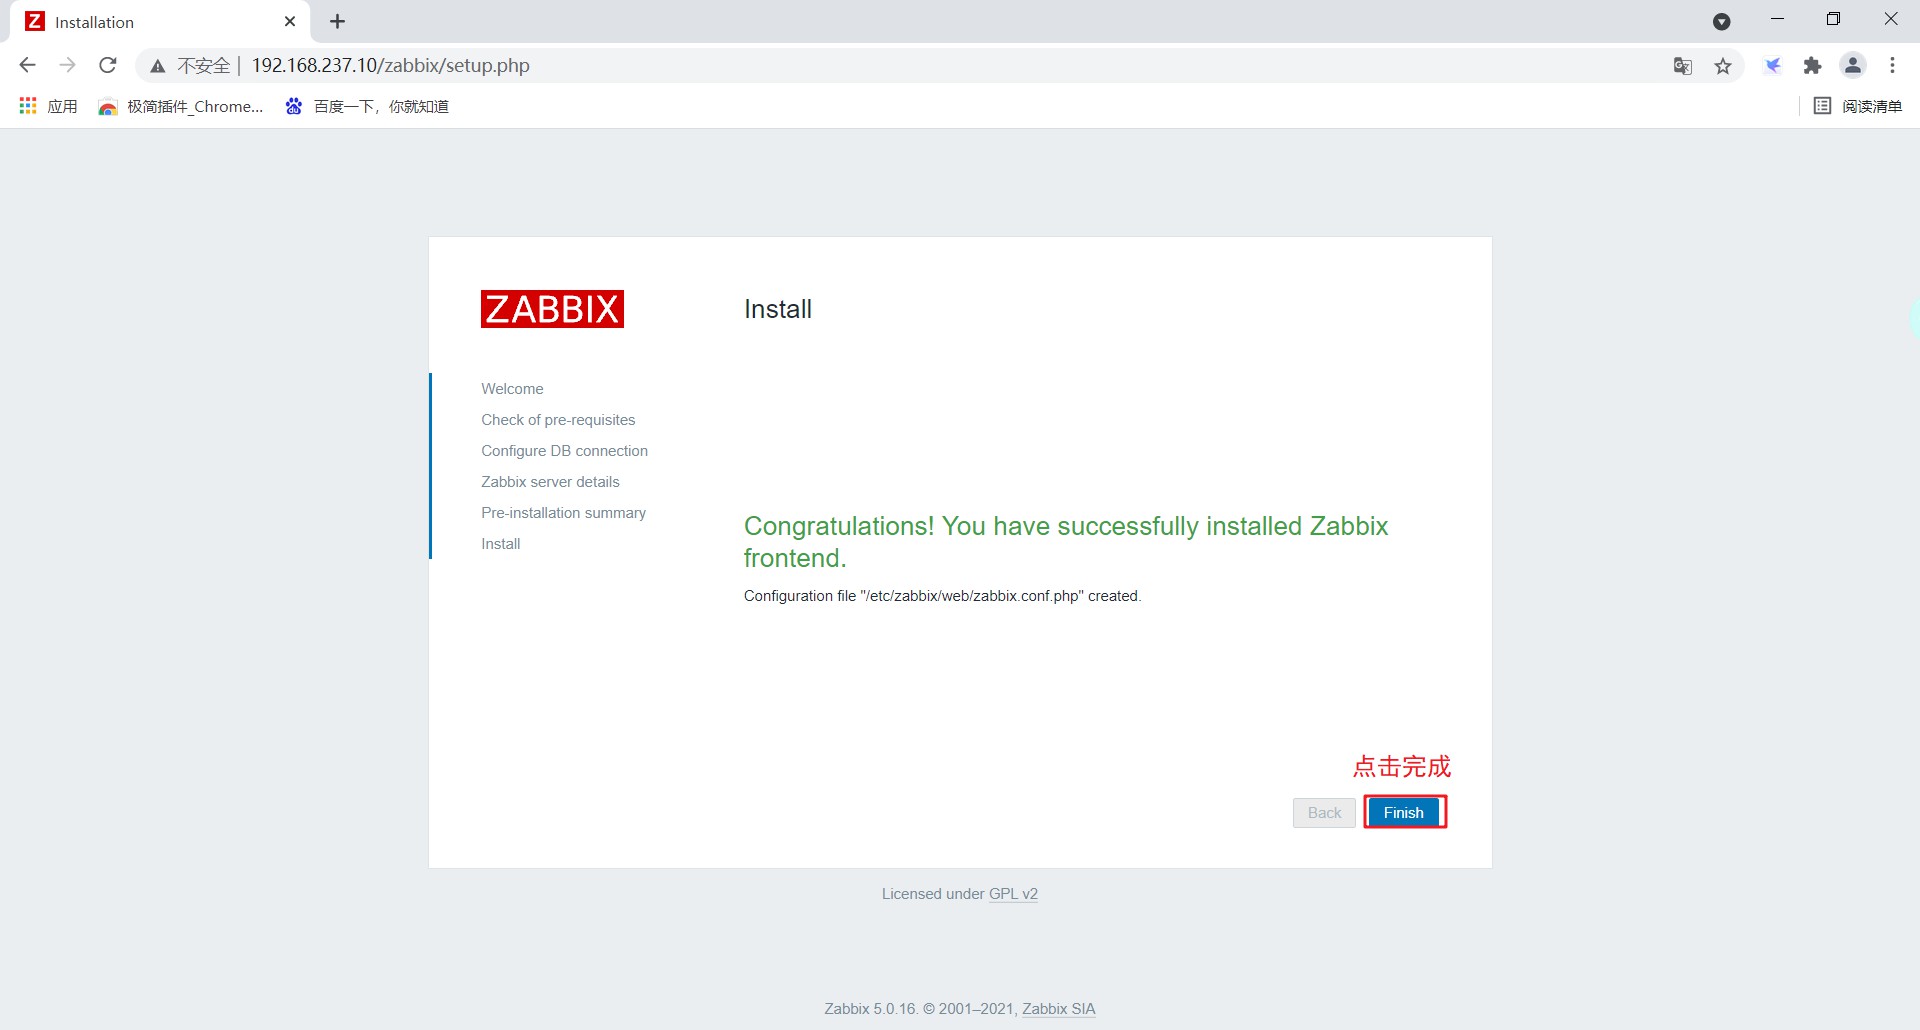This screenshot has height=1030, width=1920.
Task: Open the GPL v2 license link
Action: (x=1013, y=894)
